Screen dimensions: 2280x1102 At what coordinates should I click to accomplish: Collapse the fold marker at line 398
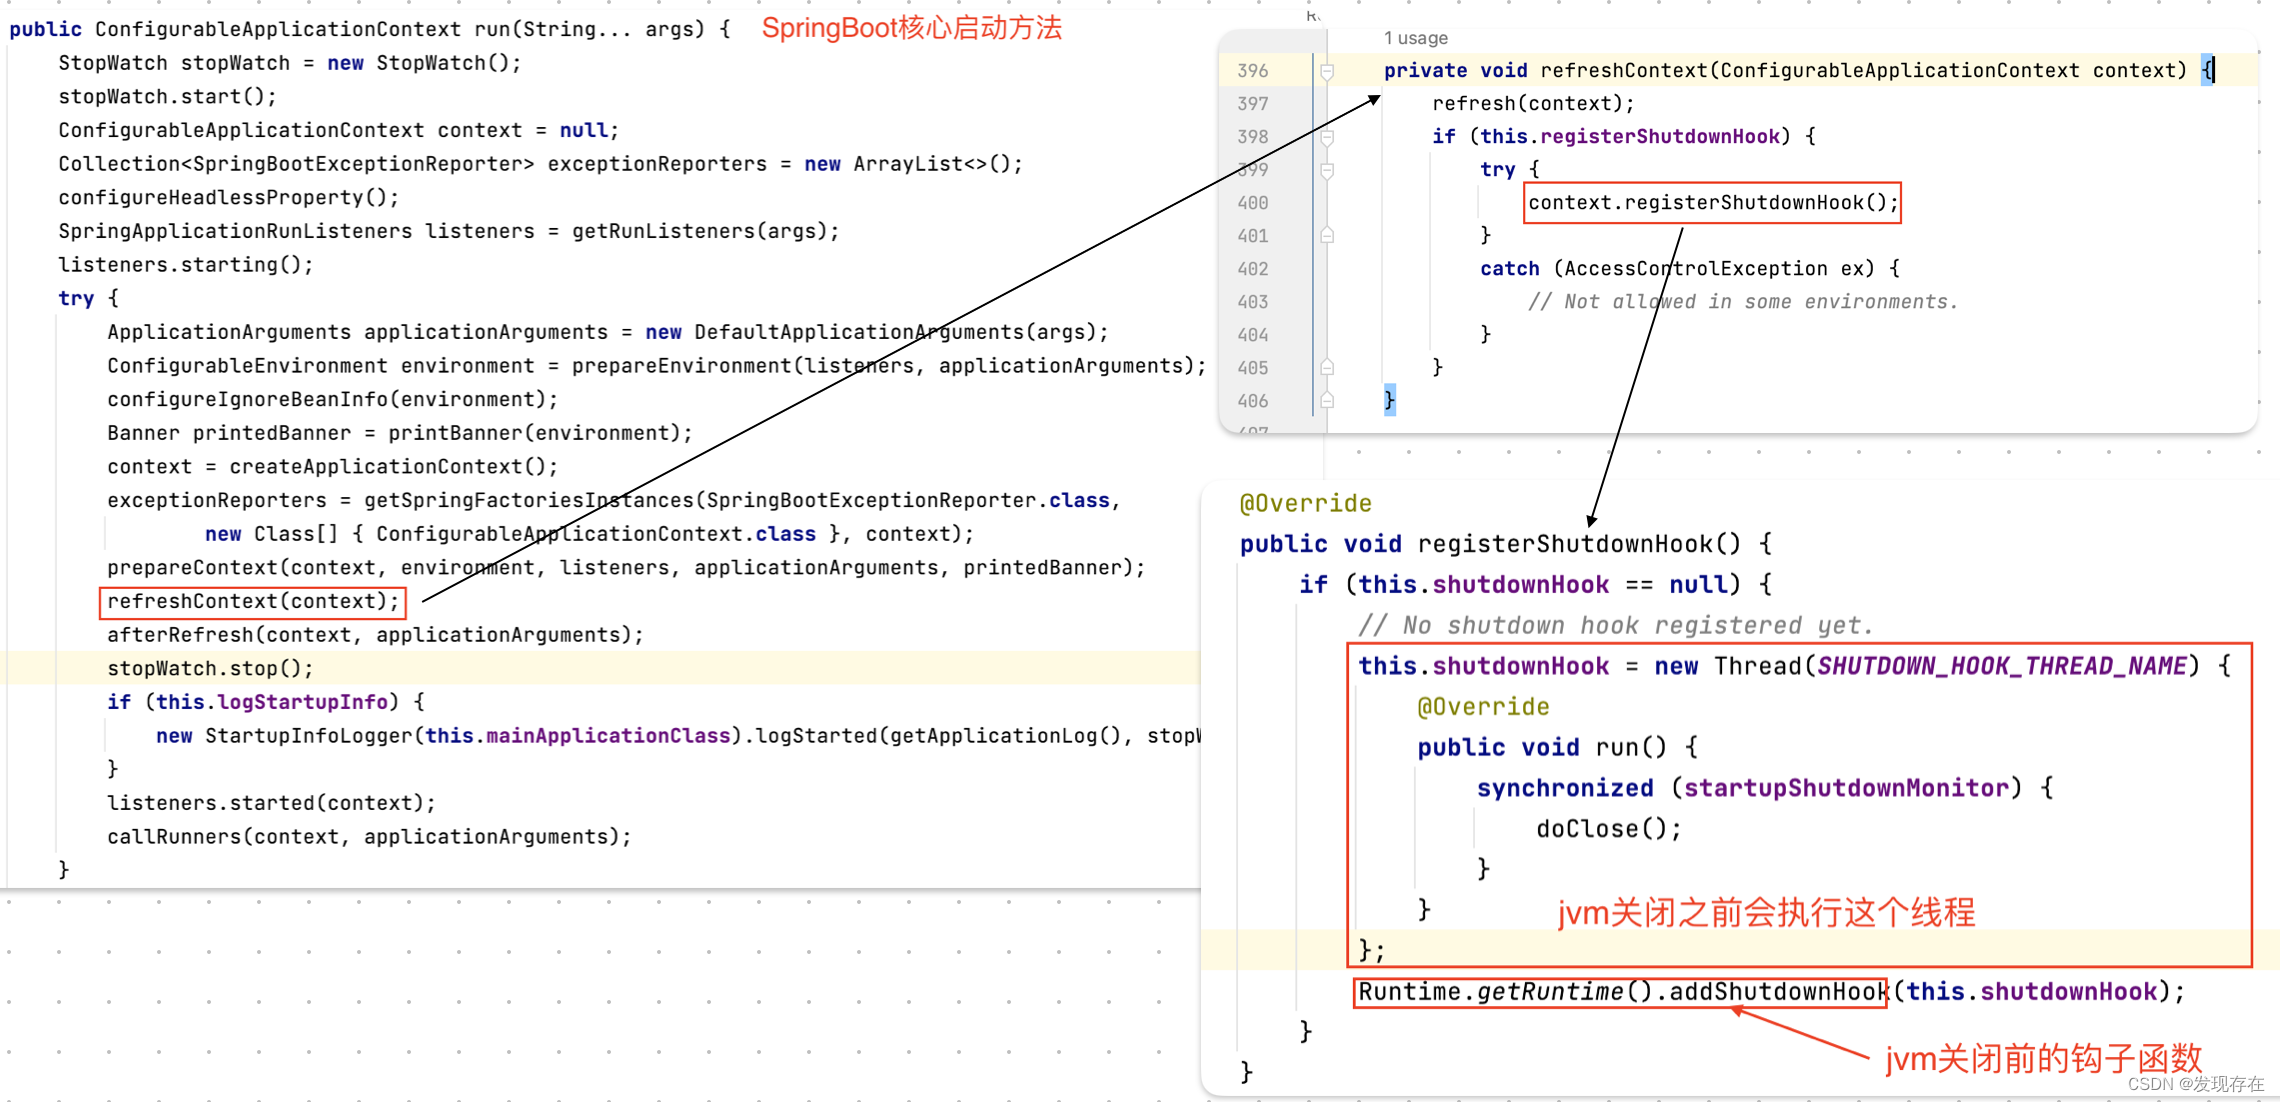pyautogui.click(x=1327, y=137)
